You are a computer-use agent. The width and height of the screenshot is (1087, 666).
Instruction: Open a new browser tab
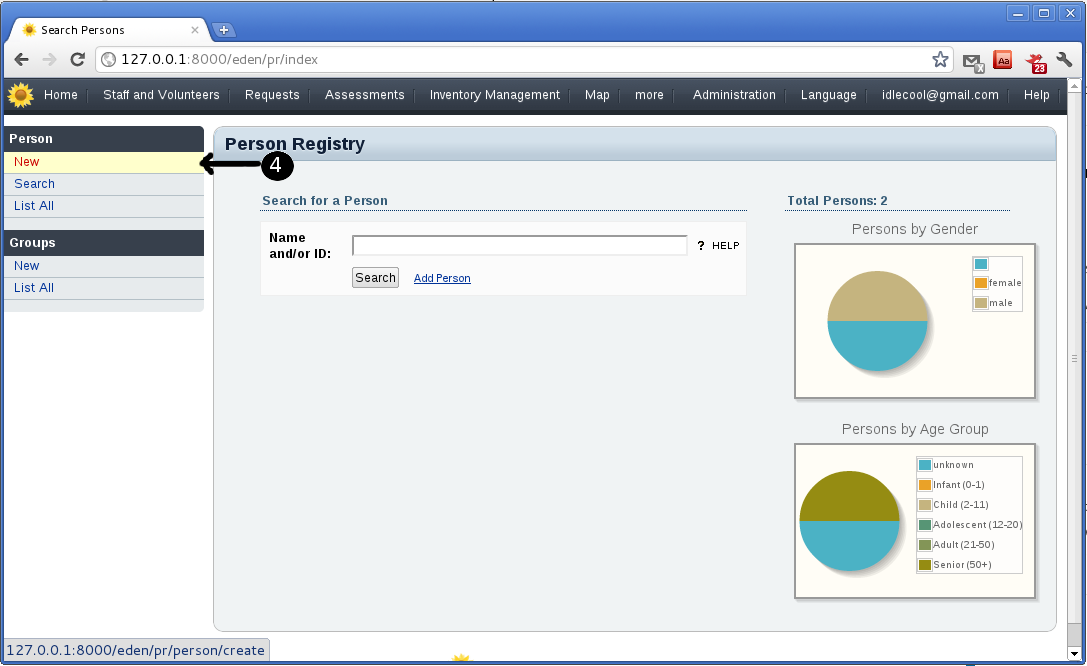point(224,30)
